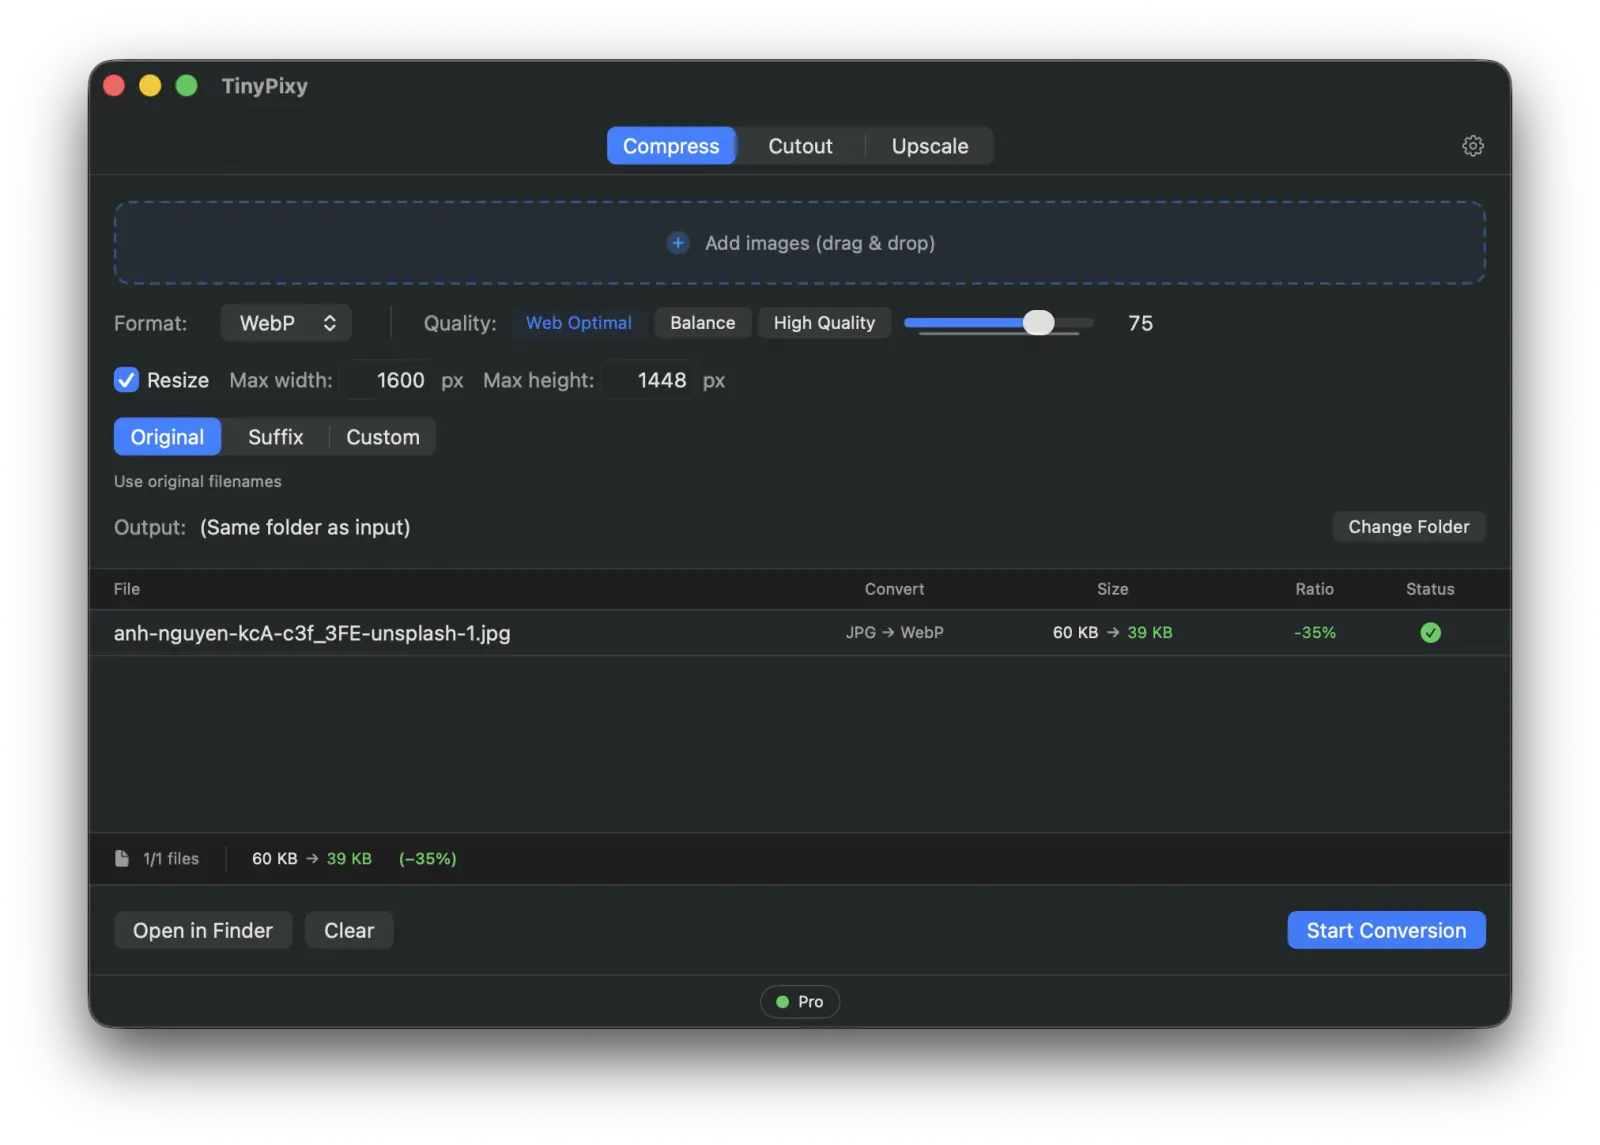Click the -35% ratio cell

pyautogui.click(x=1314, y=632)
